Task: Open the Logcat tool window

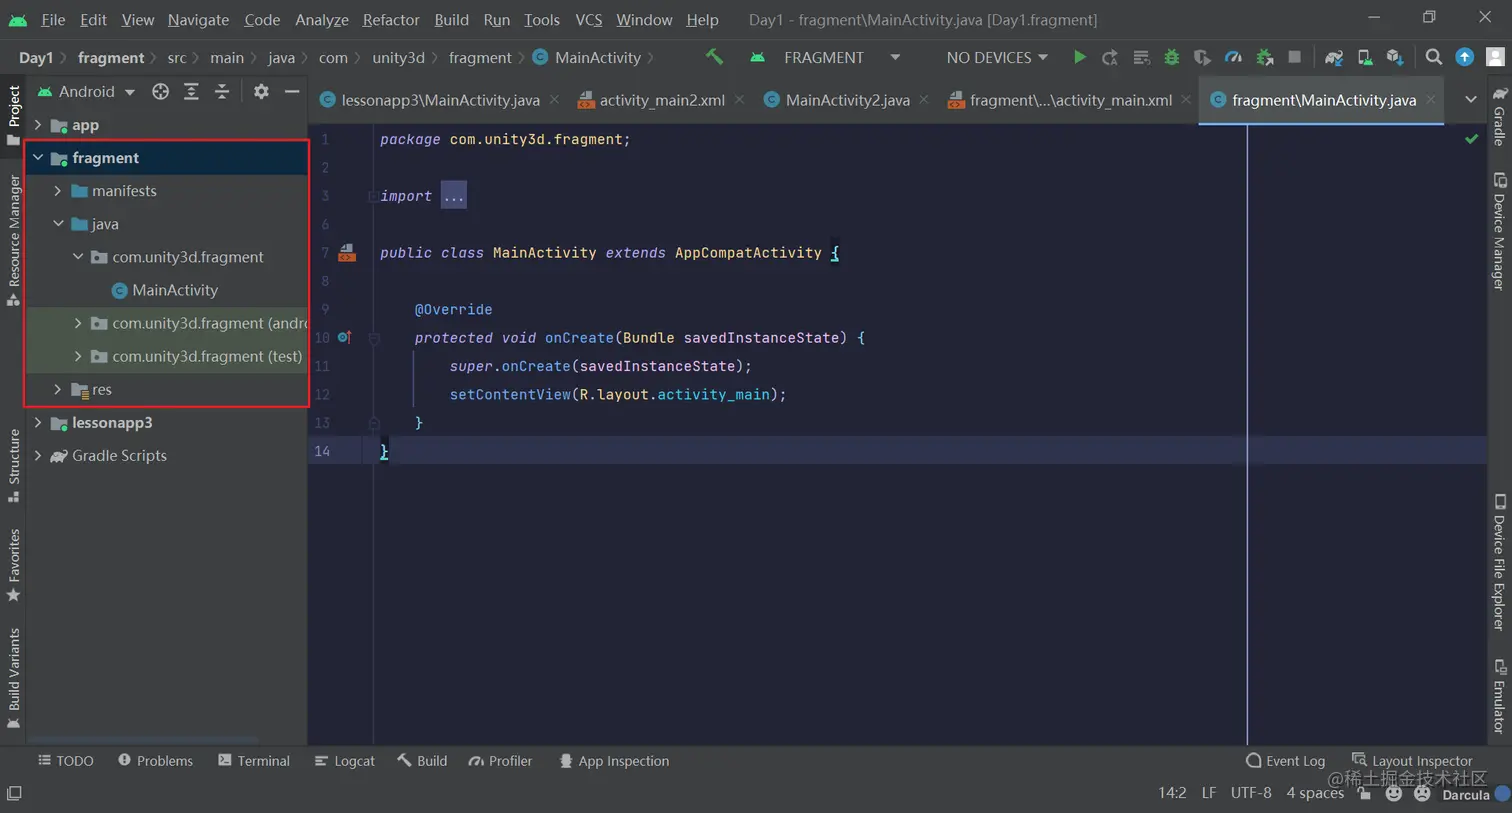Action: coord(345,761)
